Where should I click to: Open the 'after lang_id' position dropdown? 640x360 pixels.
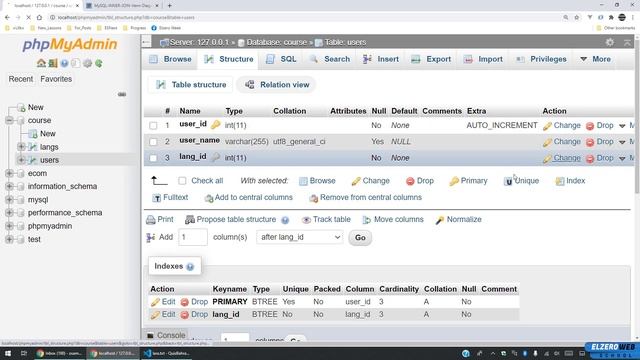pyautogui.click(x=300, y=237)
